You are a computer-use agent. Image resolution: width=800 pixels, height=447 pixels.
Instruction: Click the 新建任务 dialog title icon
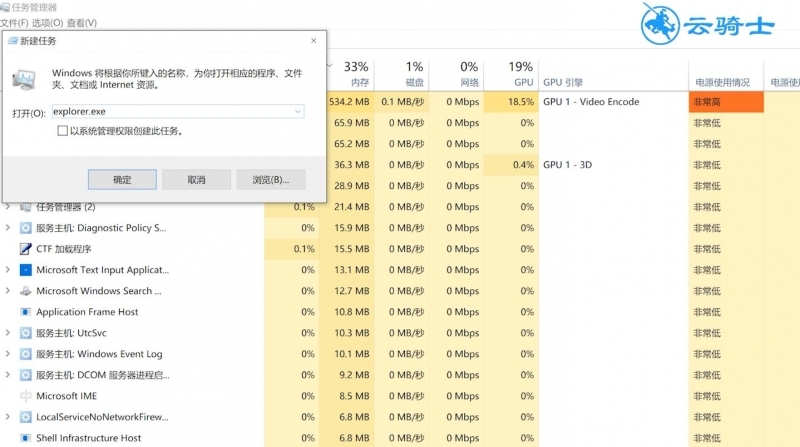[x=13, y=41]
